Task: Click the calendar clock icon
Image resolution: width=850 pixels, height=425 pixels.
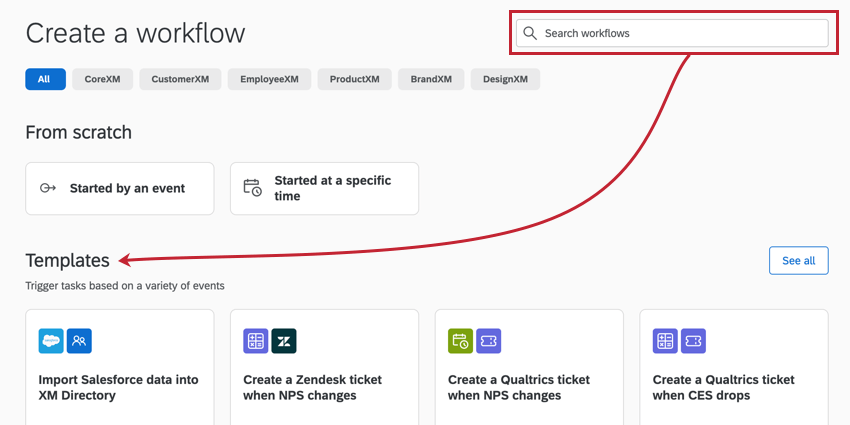Action: [x=253, y=188]
